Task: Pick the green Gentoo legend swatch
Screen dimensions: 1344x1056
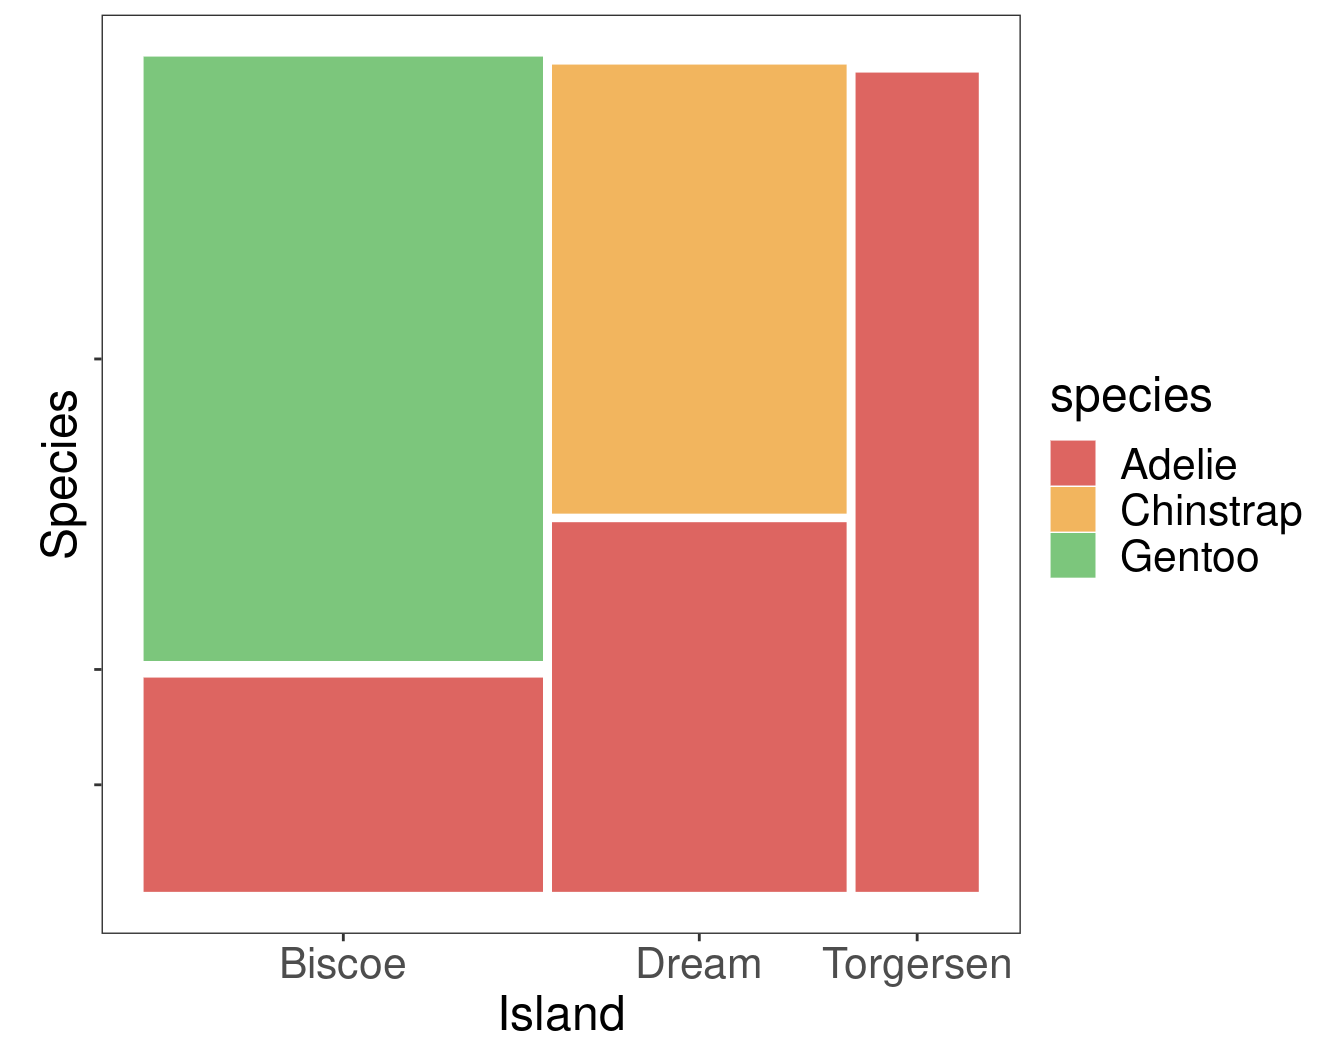Action: pos(1072,556)
